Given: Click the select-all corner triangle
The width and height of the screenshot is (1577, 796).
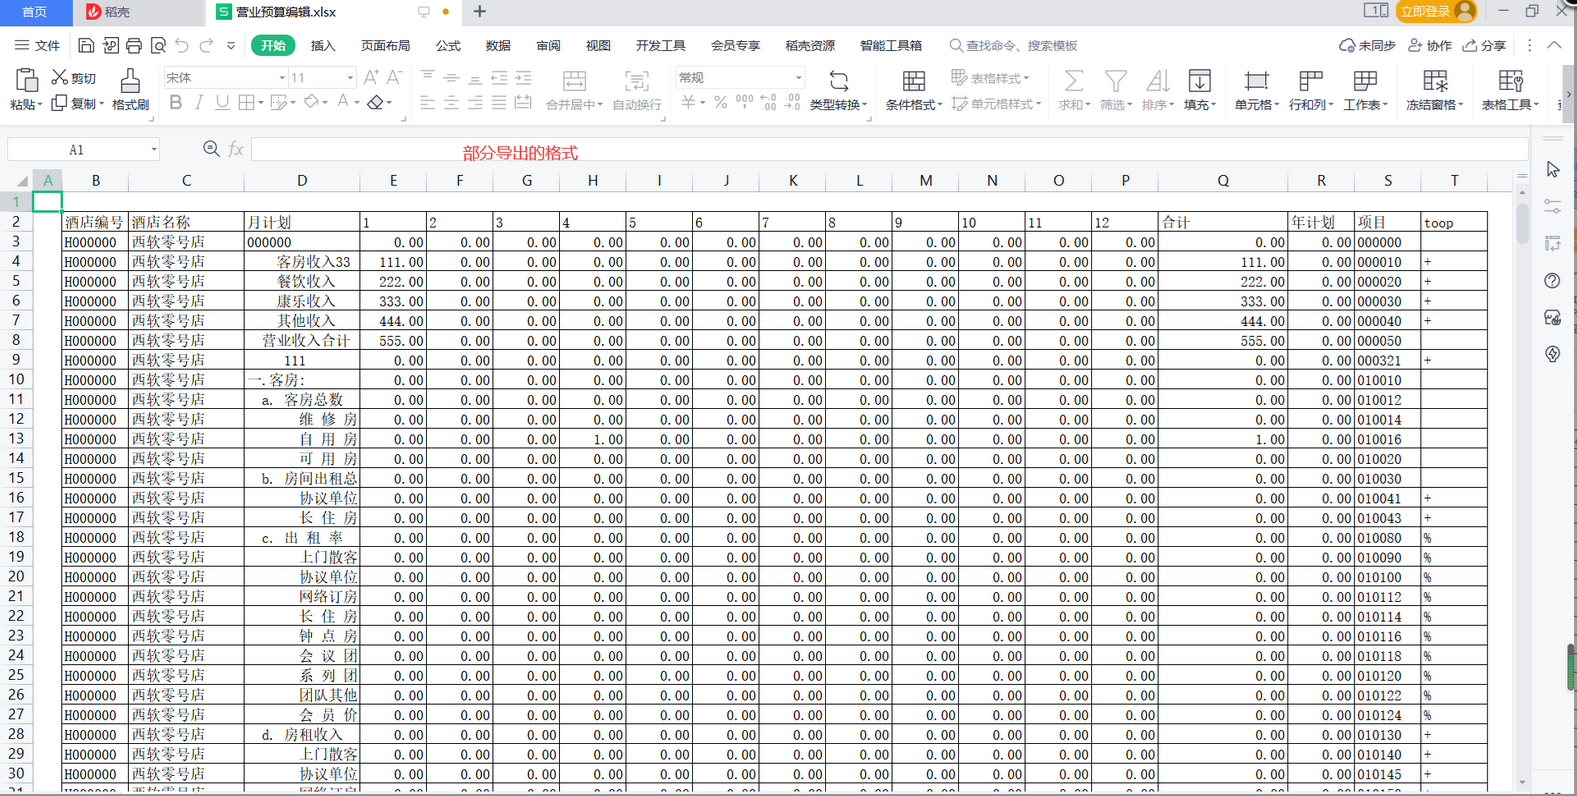Looking at the screenshot, I should [x=21, y=180].
